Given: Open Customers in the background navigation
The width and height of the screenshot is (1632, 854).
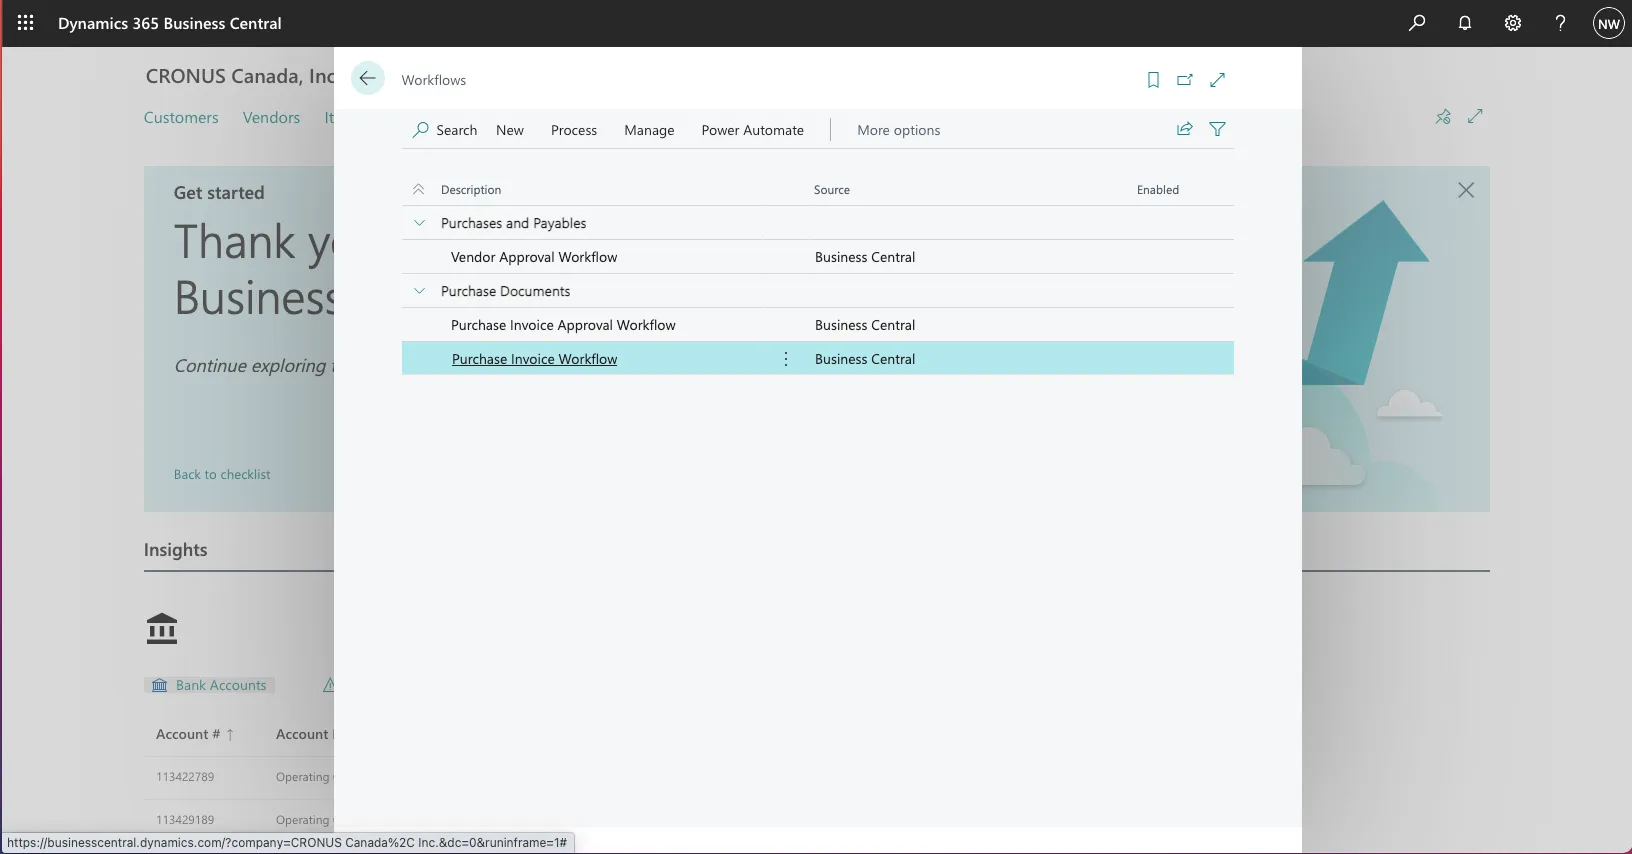Looking at the screenshot, I should click(x=181, y=118).
